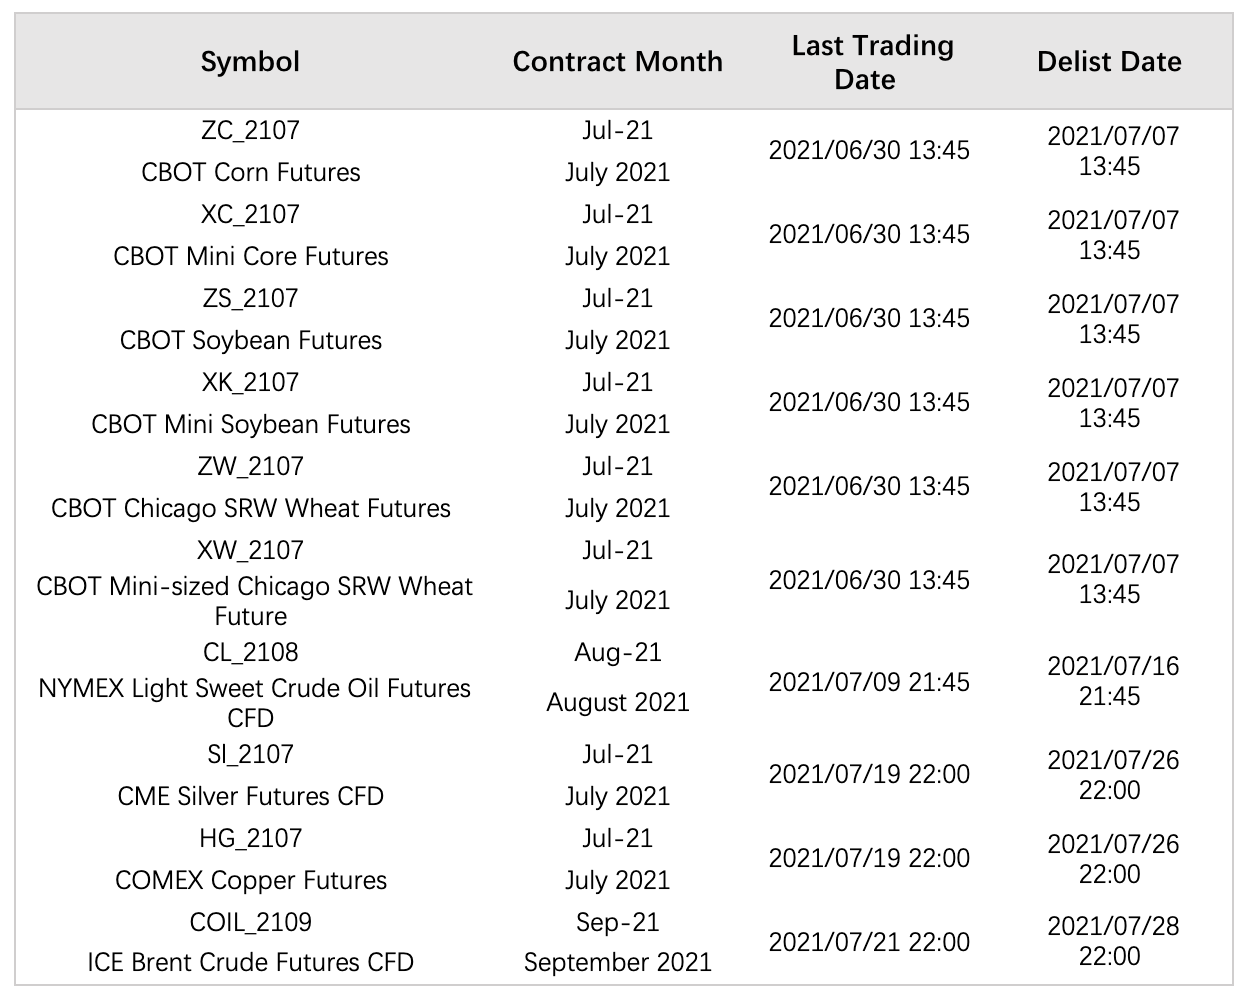Click the XC_2107 symbol
Image resolution: width=1246 pixels, height=1002 pixels.
250,214
